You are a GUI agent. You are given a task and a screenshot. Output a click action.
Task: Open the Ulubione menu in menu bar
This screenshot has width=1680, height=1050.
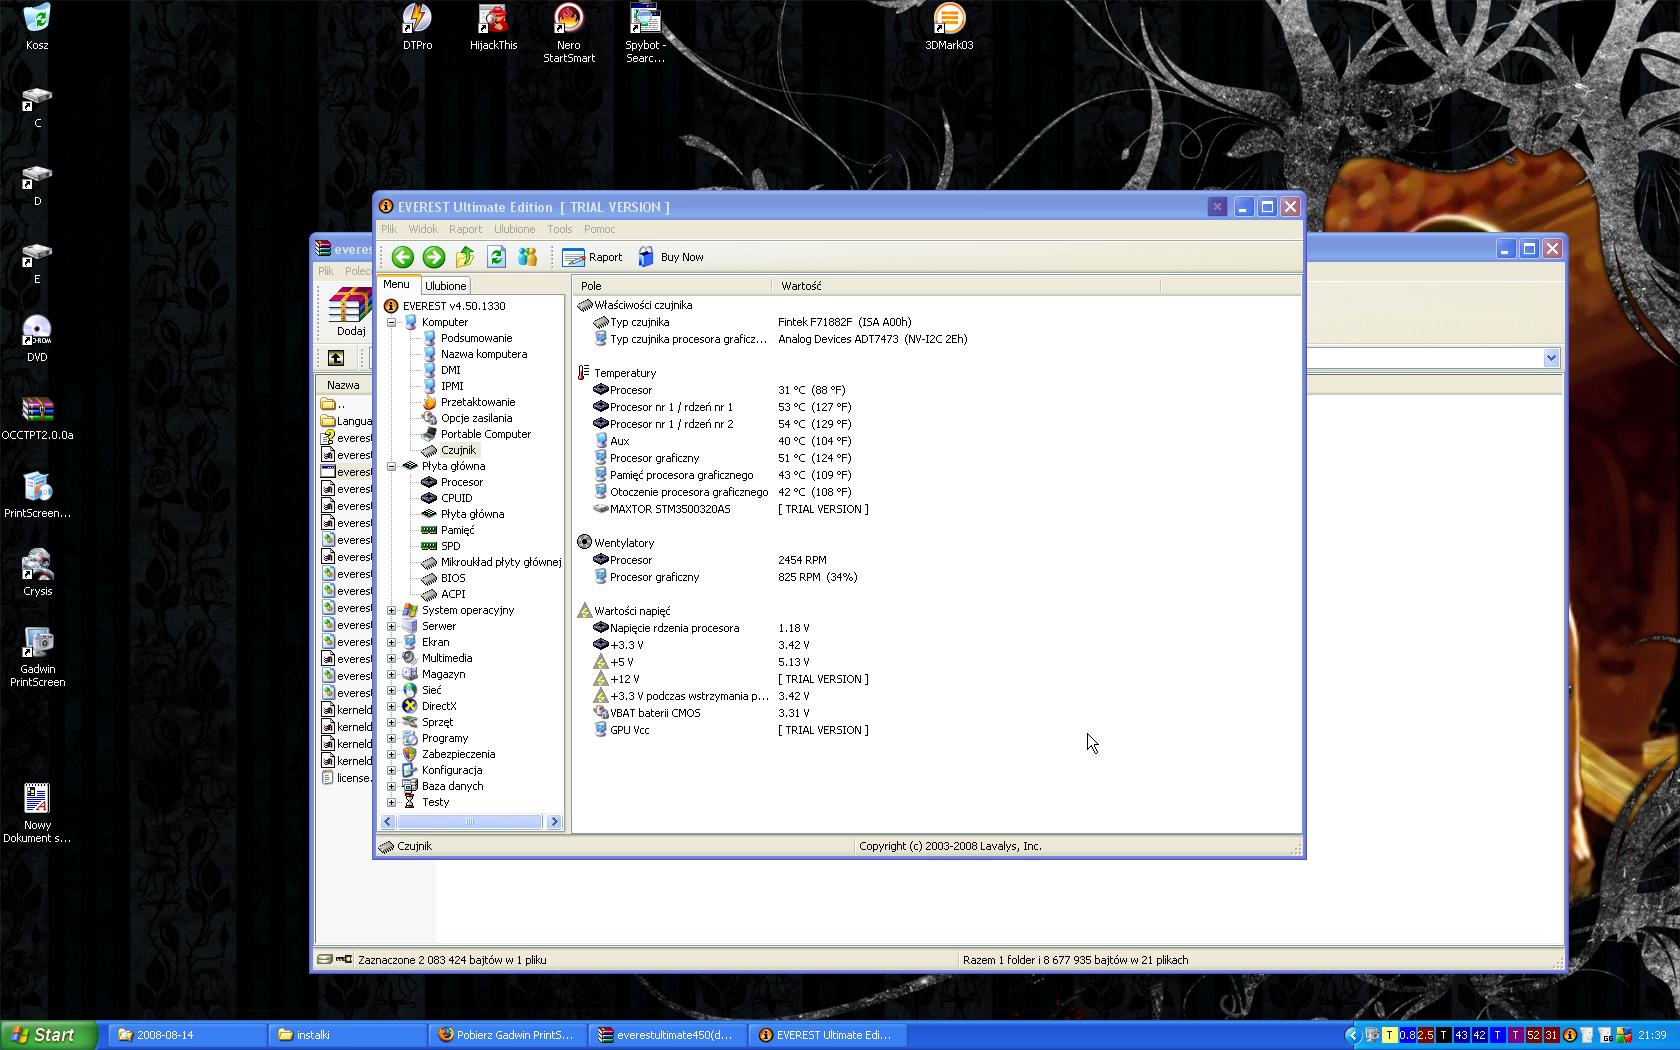pos(514,229)
